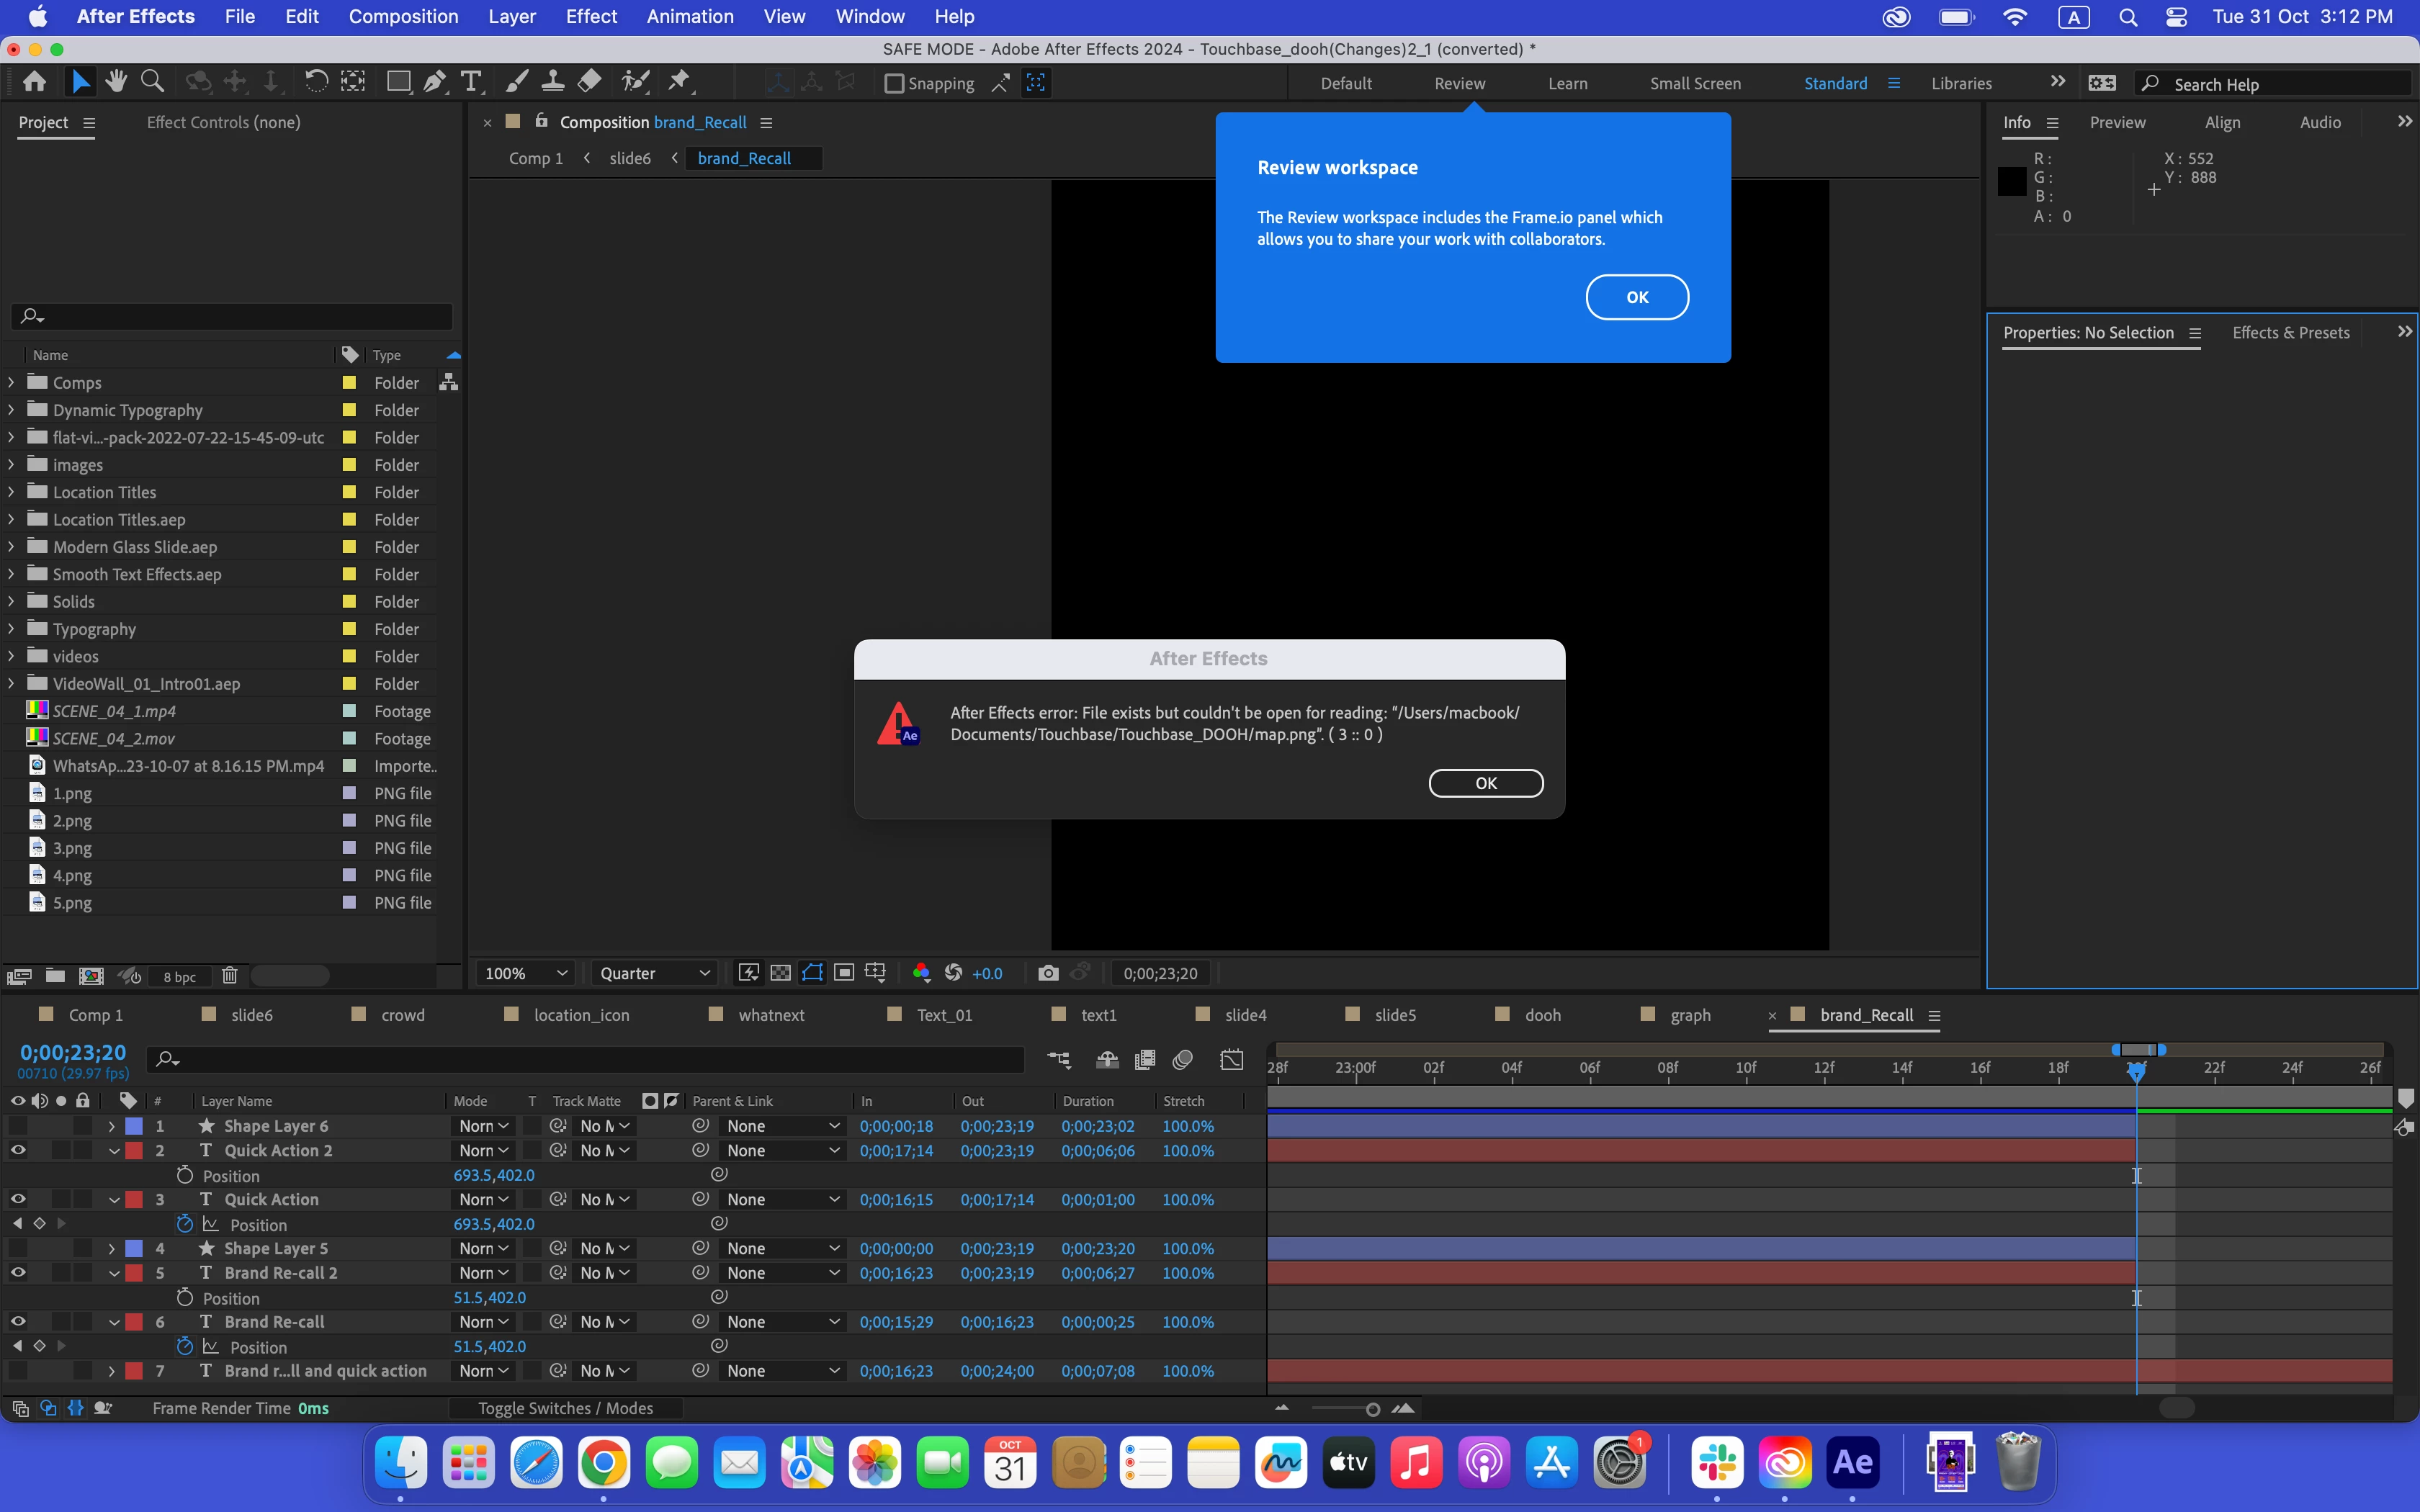This screenshot has width=2420, height=1512.
Task: Pick the Hand tool
Action: coord(116,83)
